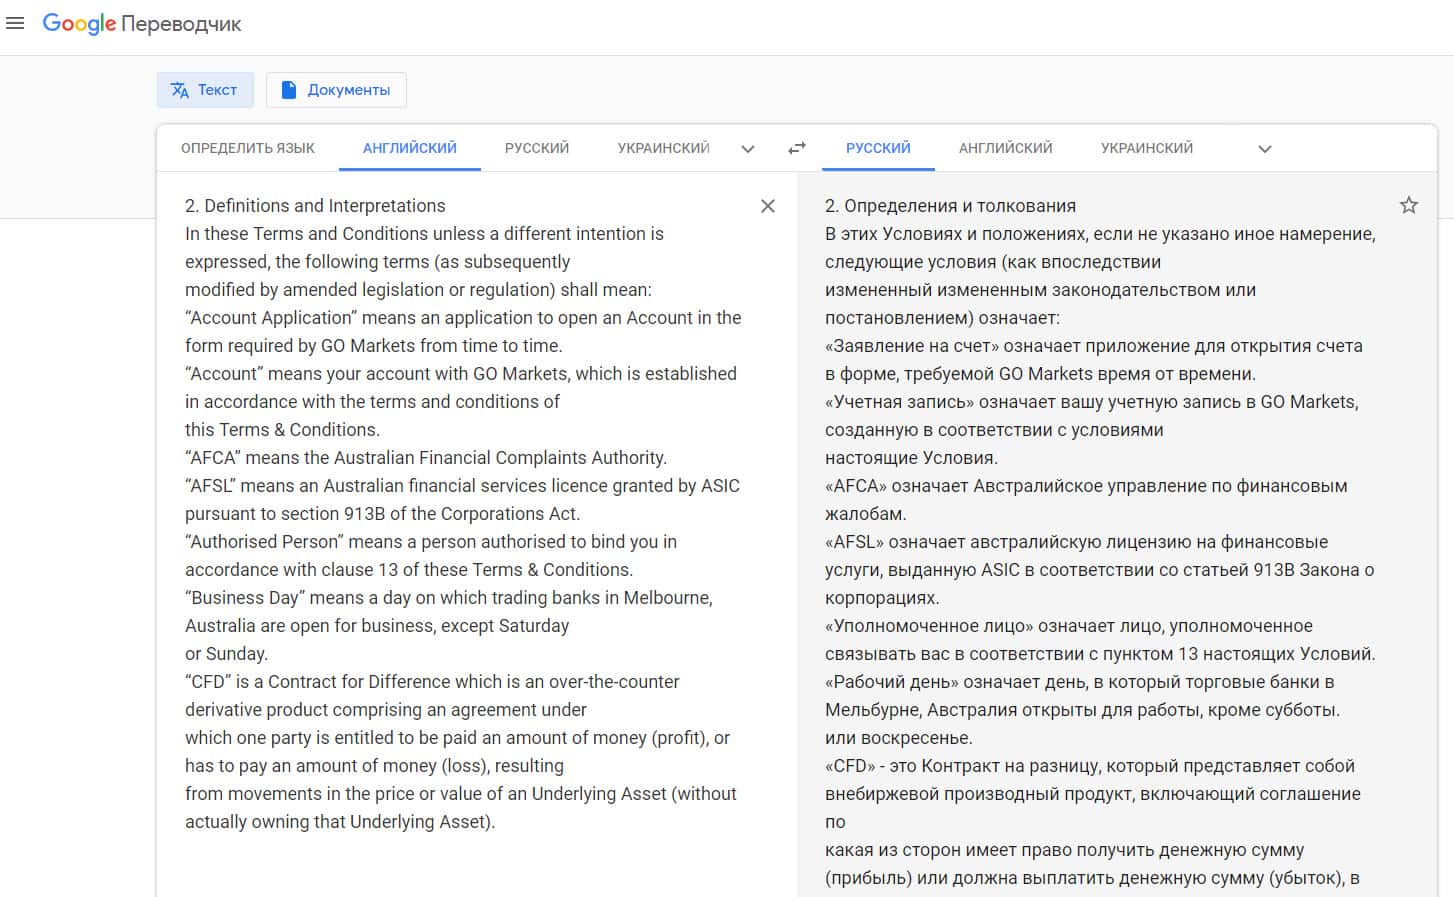Clear the source text with X
This screenshot has height=897, width=1454.
pyautogui.click(x=768, y=206)
